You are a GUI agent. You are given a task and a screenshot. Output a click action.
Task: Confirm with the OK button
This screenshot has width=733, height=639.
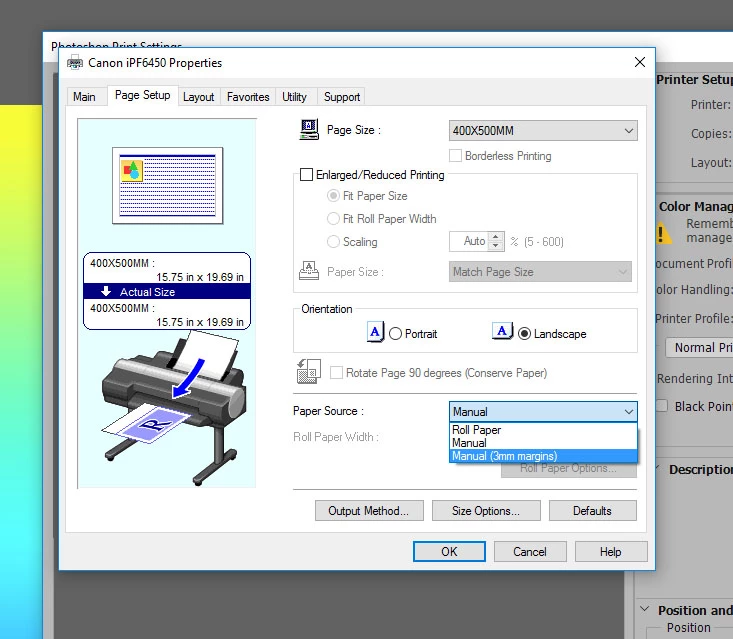click(449, 552)
